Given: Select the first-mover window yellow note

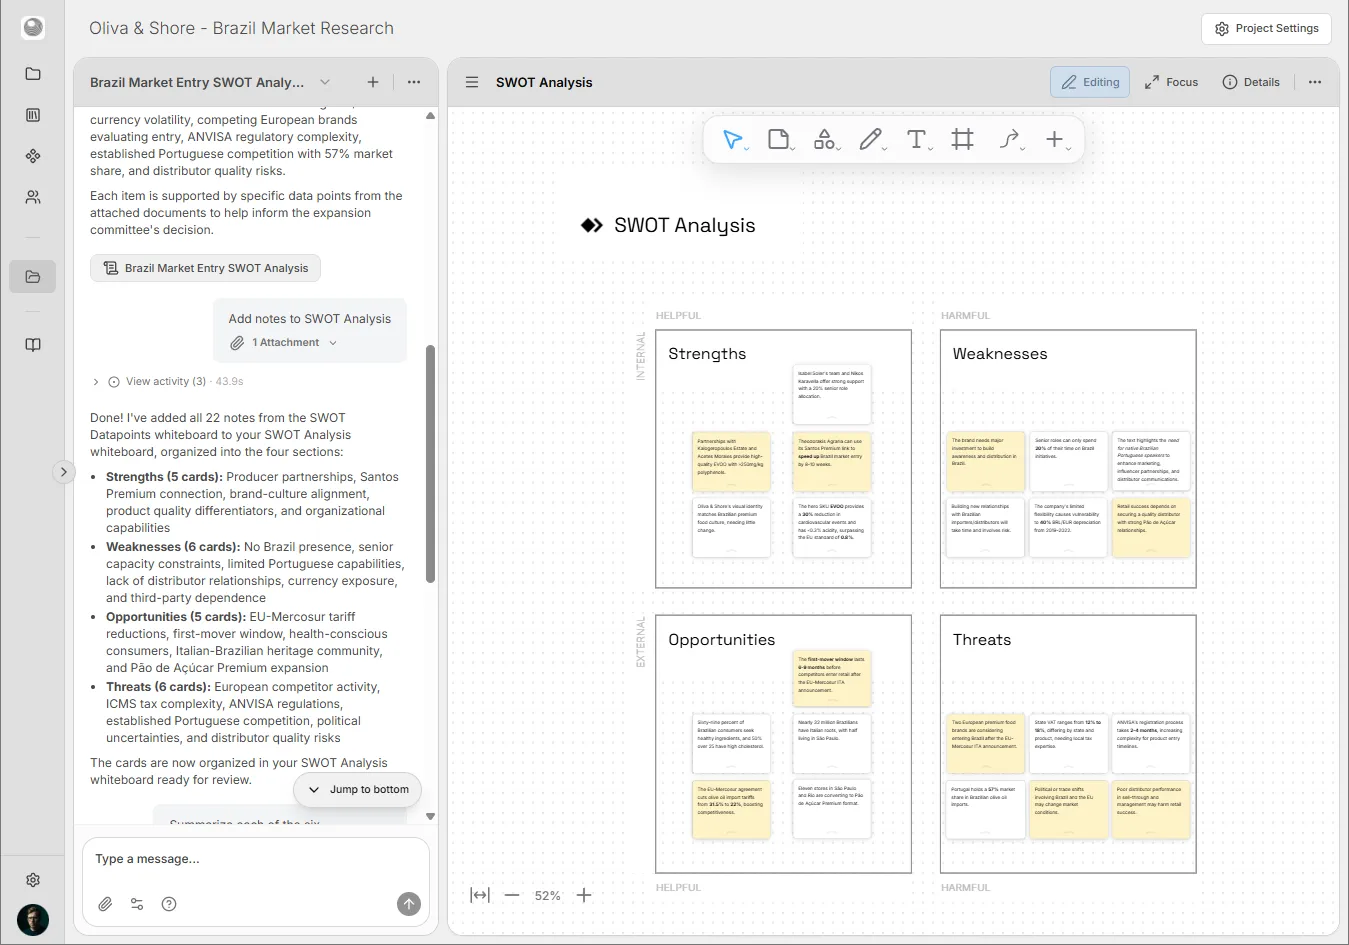Looking at the screenshot, I should (x=832, y=679).
